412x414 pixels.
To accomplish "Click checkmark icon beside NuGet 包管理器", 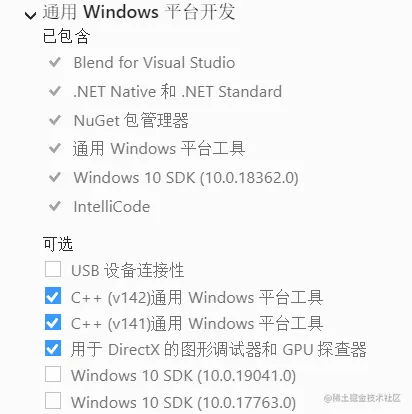I will (x=55, y=120).
